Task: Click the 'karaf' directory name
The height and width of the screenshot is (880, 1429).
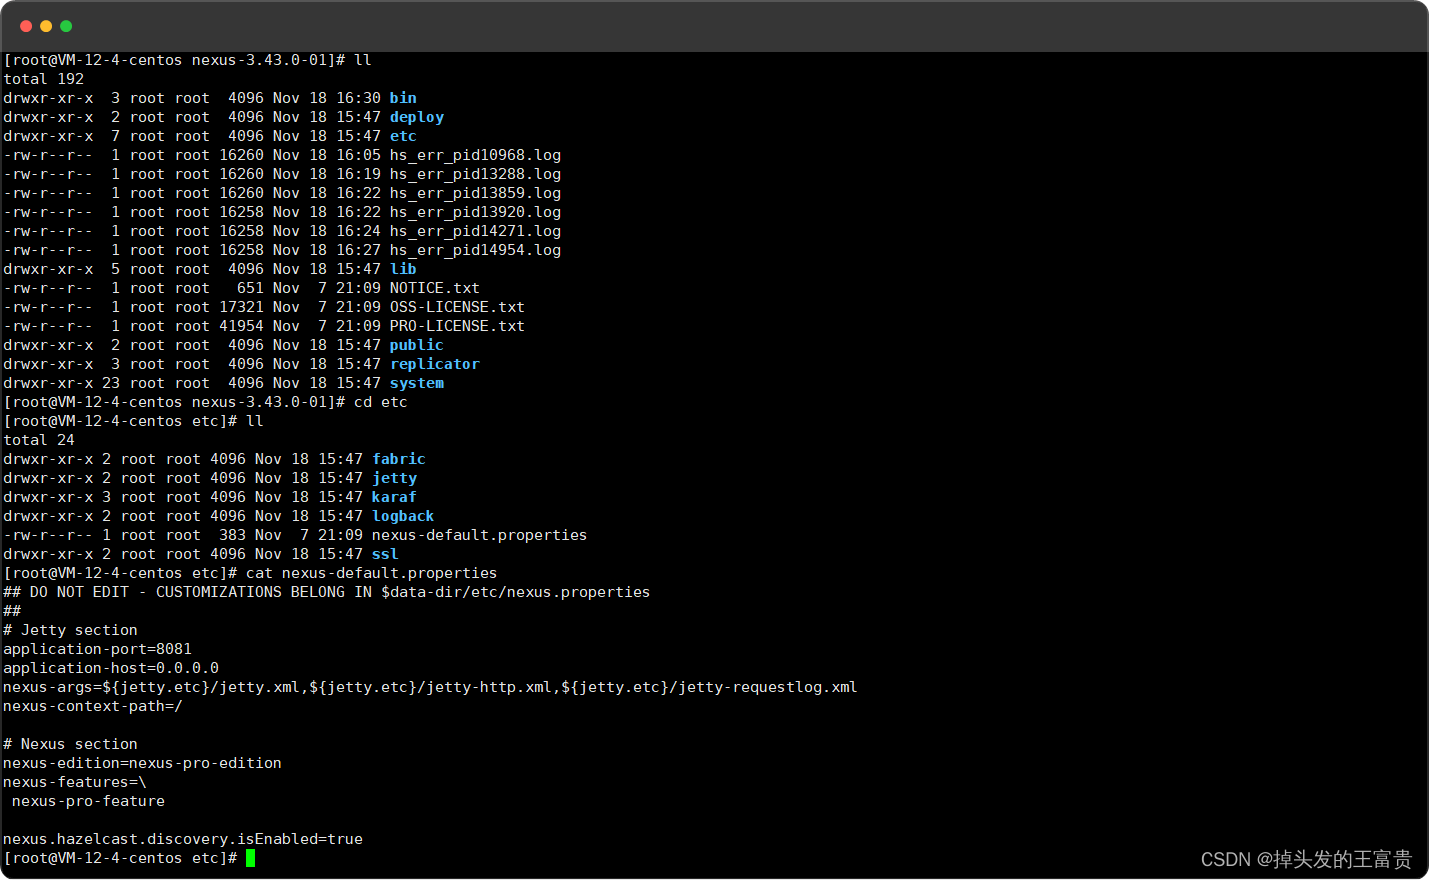Action: [394, 497]
